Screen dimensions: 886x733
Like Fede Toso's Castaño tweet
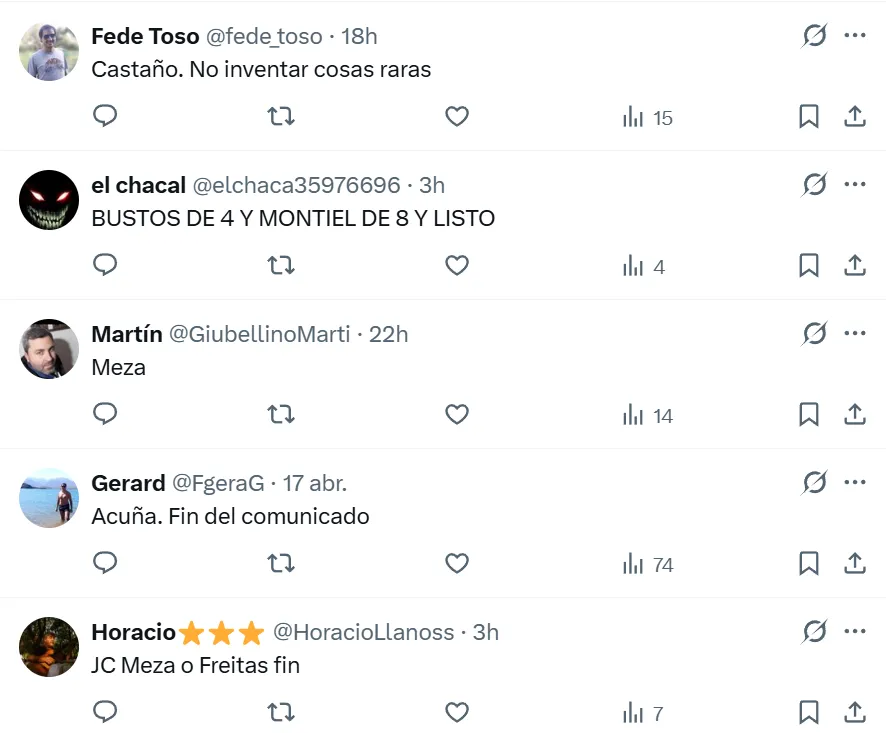click(457, 117)
